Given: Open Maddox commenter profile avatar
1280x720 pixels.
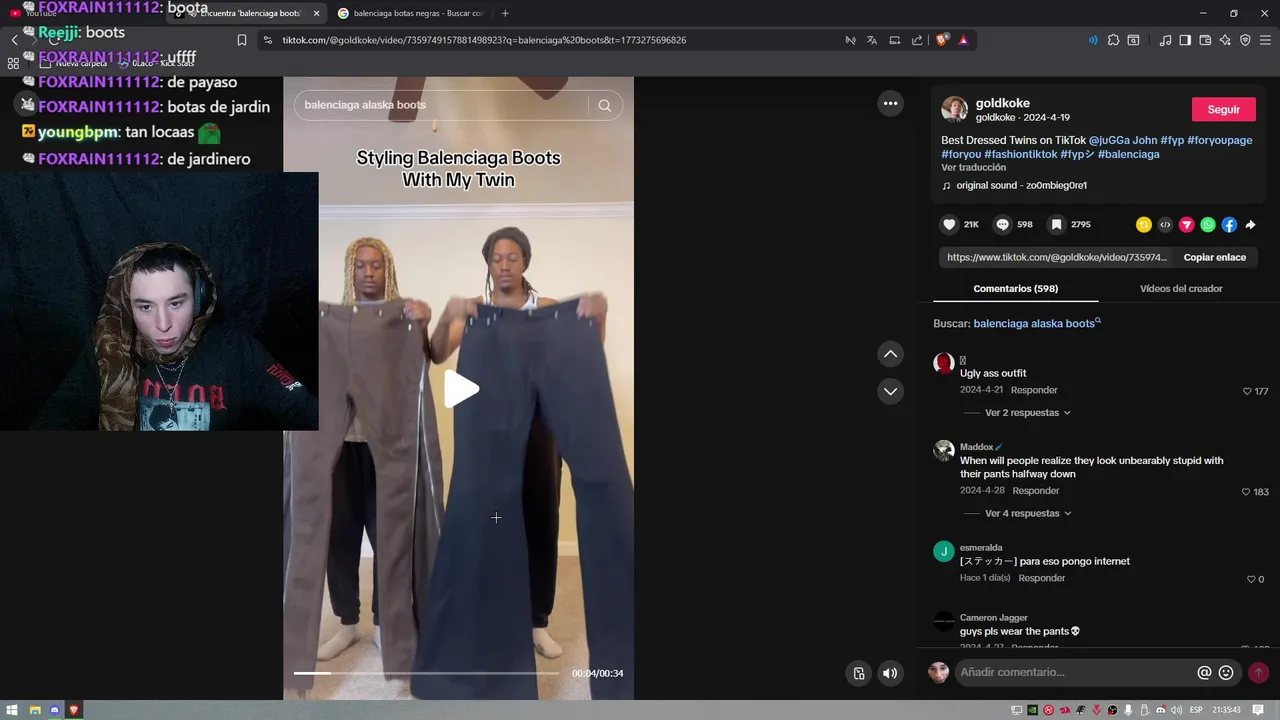Looking at the screenshot, I should tap(944, 450).
